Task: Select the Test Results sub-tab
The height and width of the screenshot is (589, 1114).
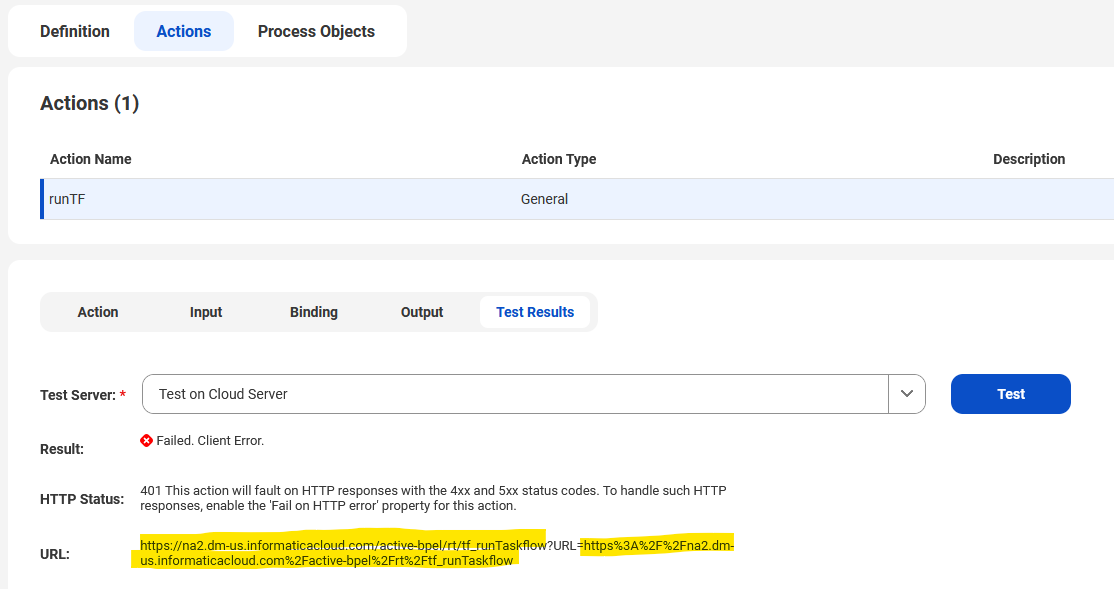Action: pyautogui.click(x=535, y=312)
